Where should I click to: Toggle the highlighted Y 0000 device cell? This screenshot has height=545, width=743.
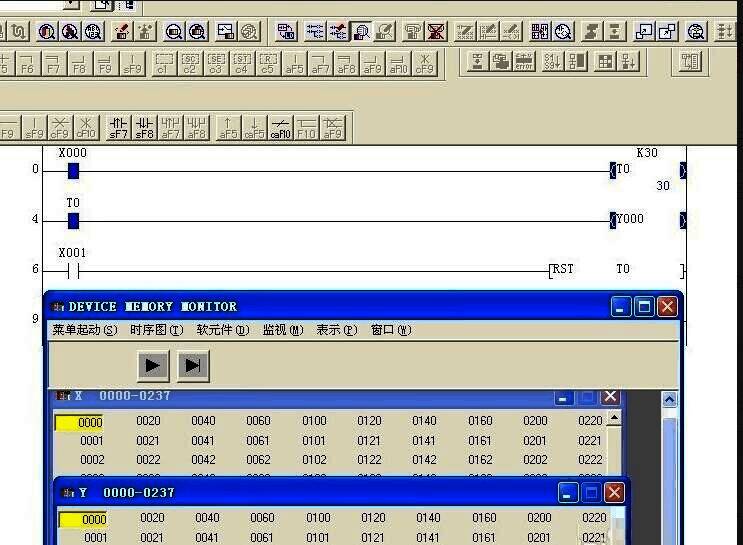(x=83, y=519)
